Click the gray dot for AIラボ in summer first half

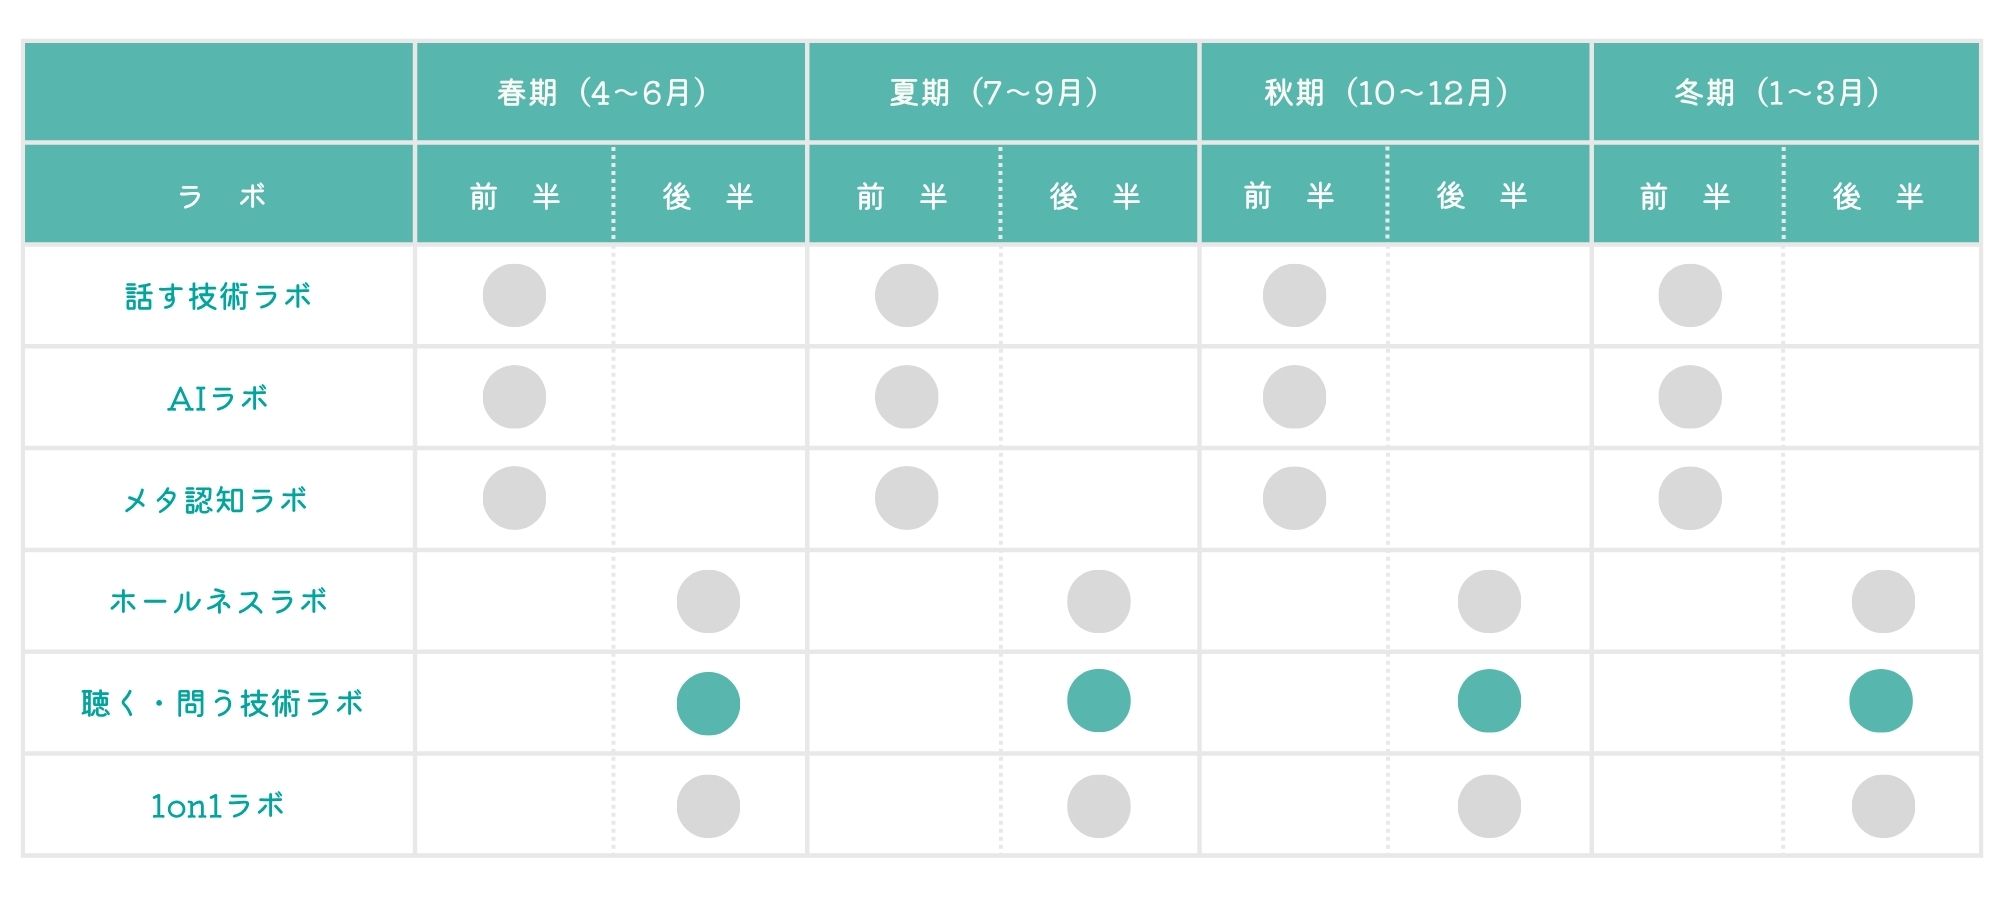(906, 397)
